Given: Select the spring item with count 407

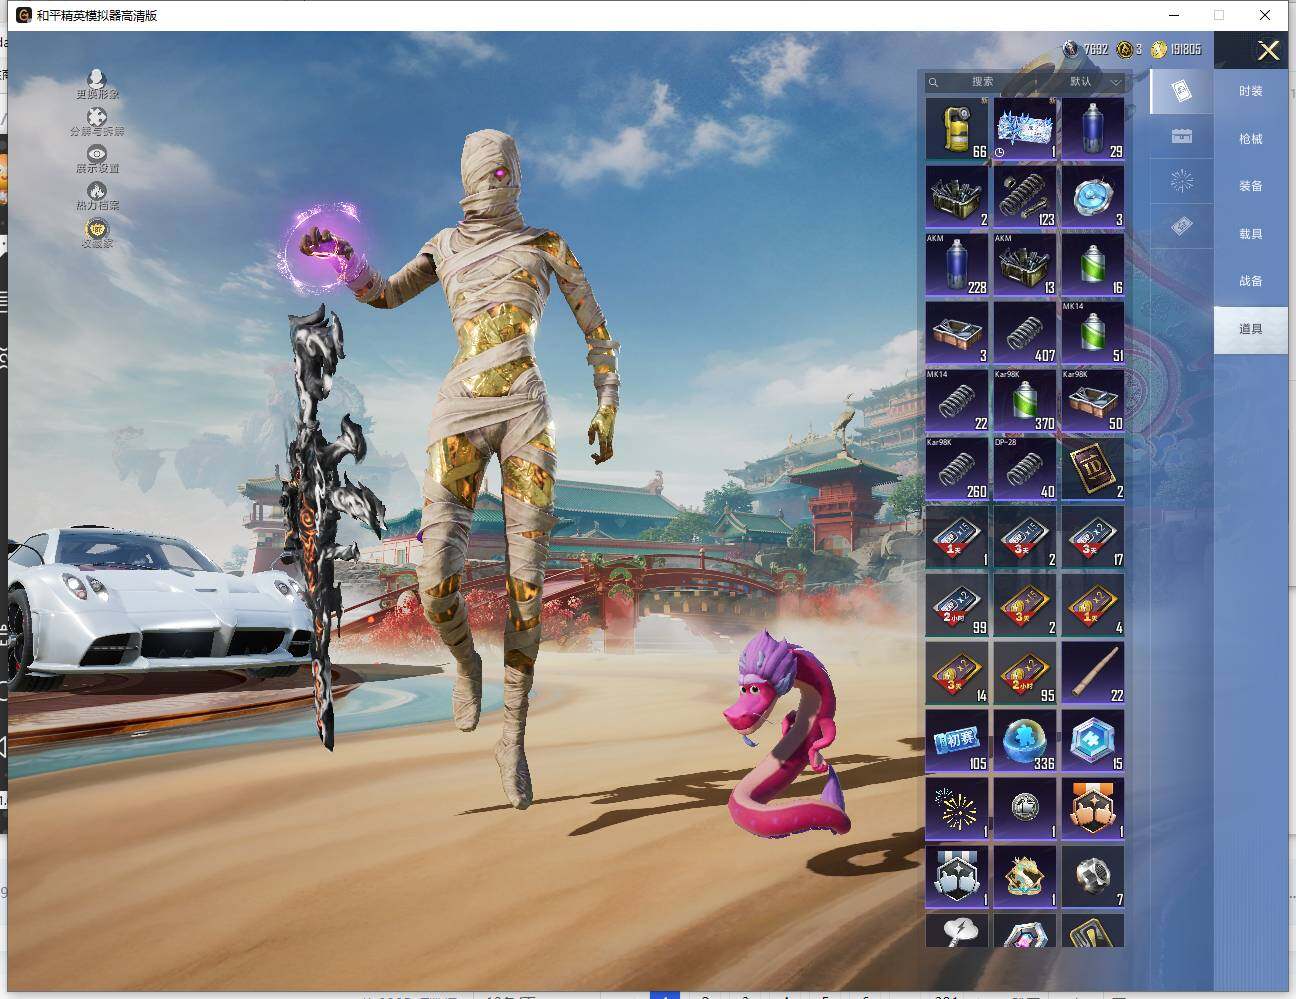Looking at the screenshot, I should pyautogui.click(x=1025, y=333).
